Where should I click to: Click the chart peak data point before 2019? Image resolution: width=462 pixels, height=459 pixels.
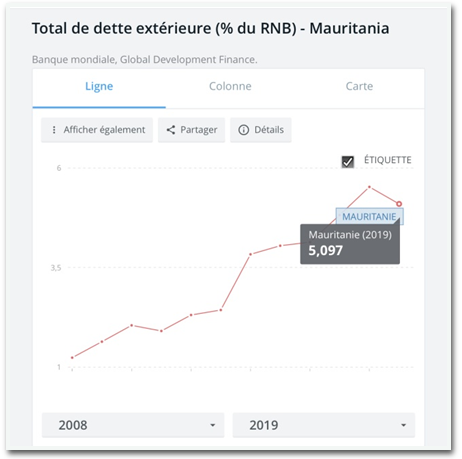point(369,187)
